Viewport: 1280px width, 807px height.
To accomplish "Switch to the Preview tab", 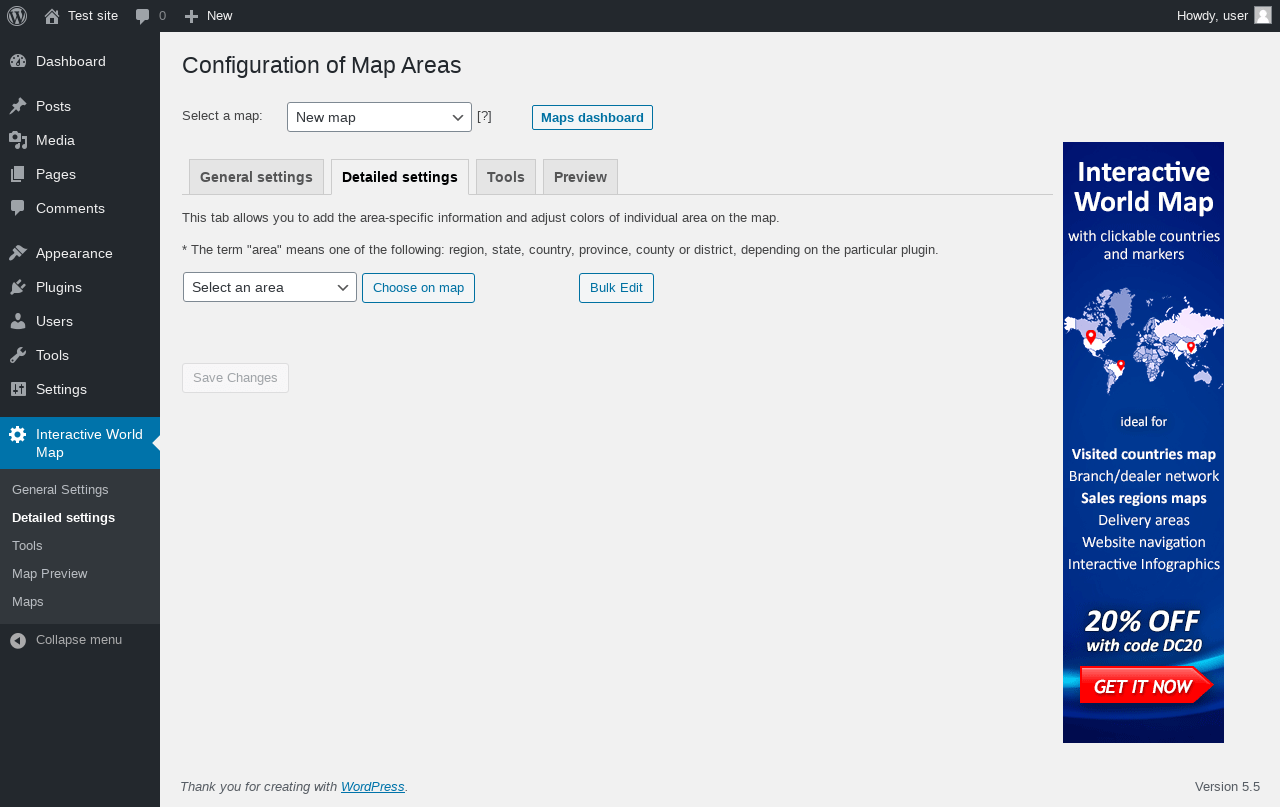I will [580, 177].
